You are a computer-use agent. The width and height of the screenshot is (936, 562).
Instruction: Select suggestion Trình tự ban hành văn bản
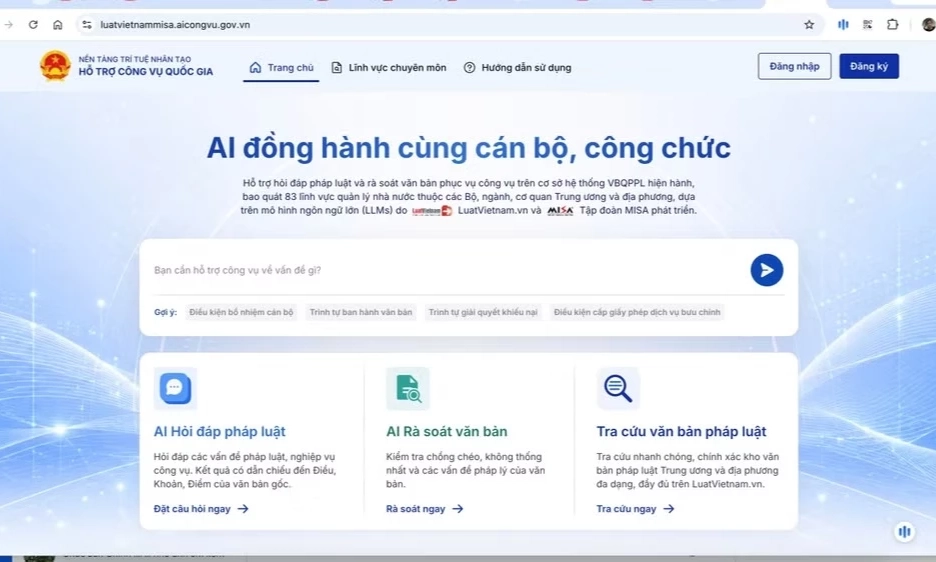[x=361, y=312]
